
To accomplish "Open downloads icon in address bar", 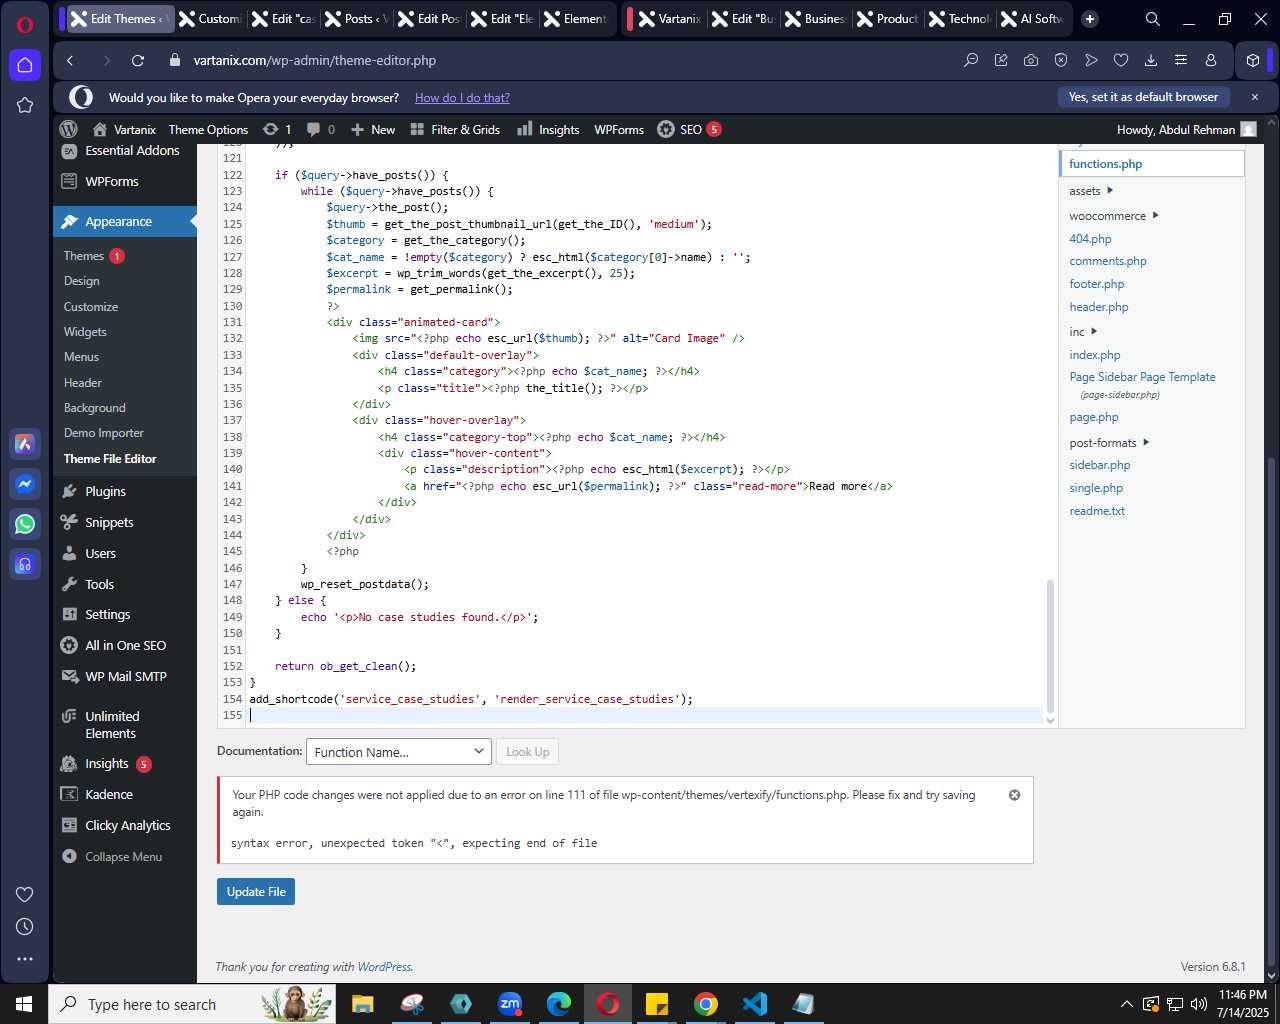I will (x=1151, y=60).
